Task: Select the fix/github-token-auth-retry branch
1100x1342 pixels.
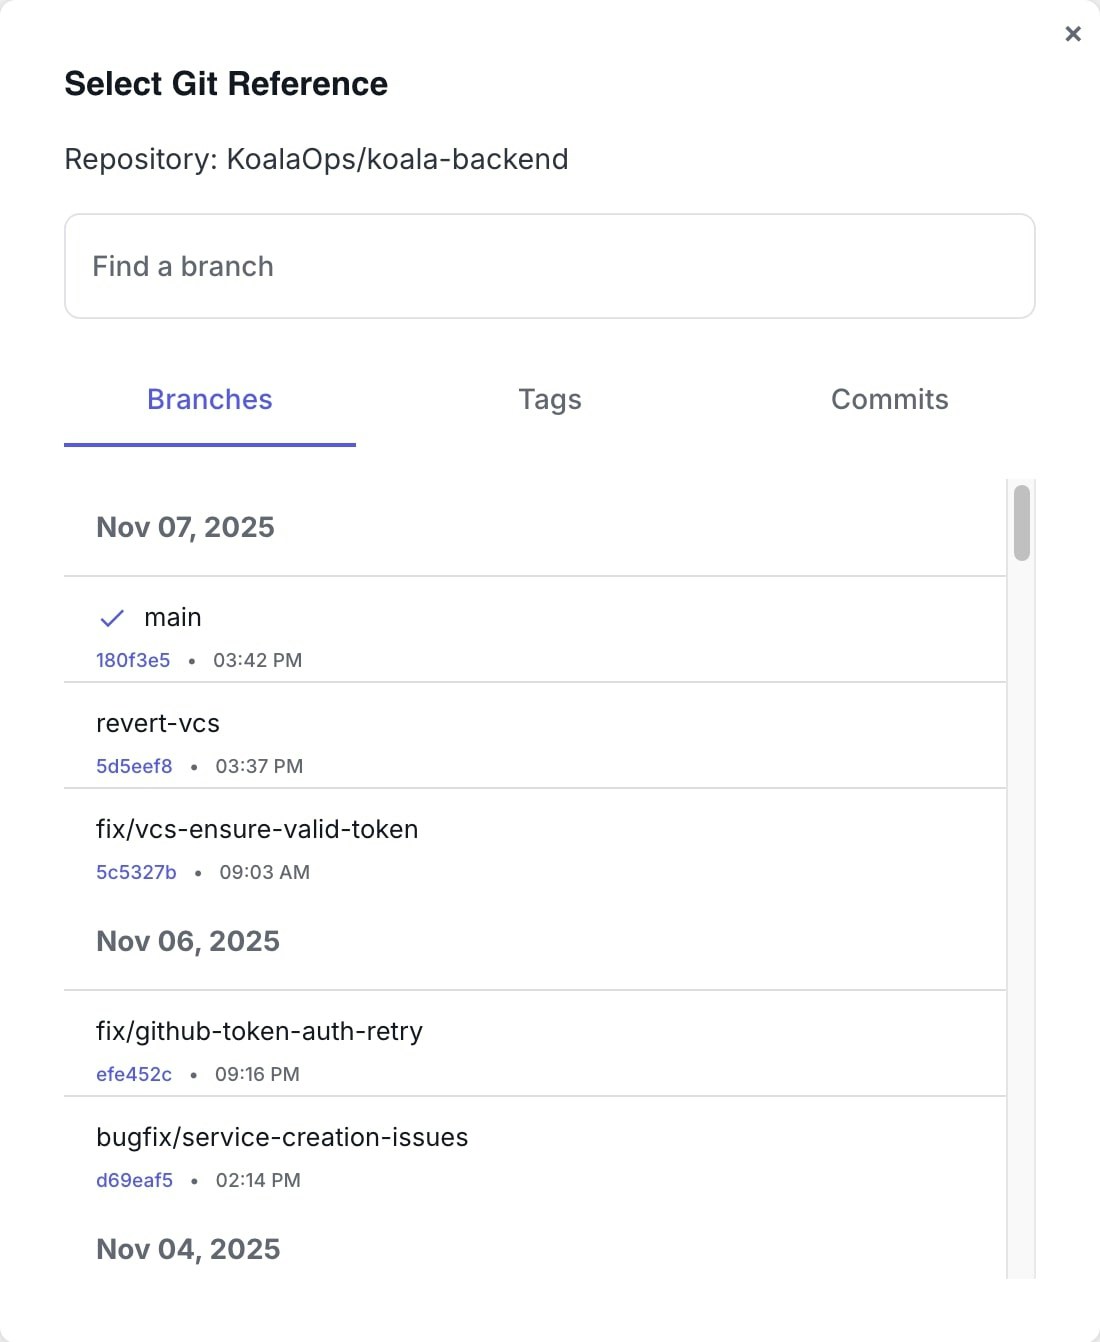Action: point(259,1031)
